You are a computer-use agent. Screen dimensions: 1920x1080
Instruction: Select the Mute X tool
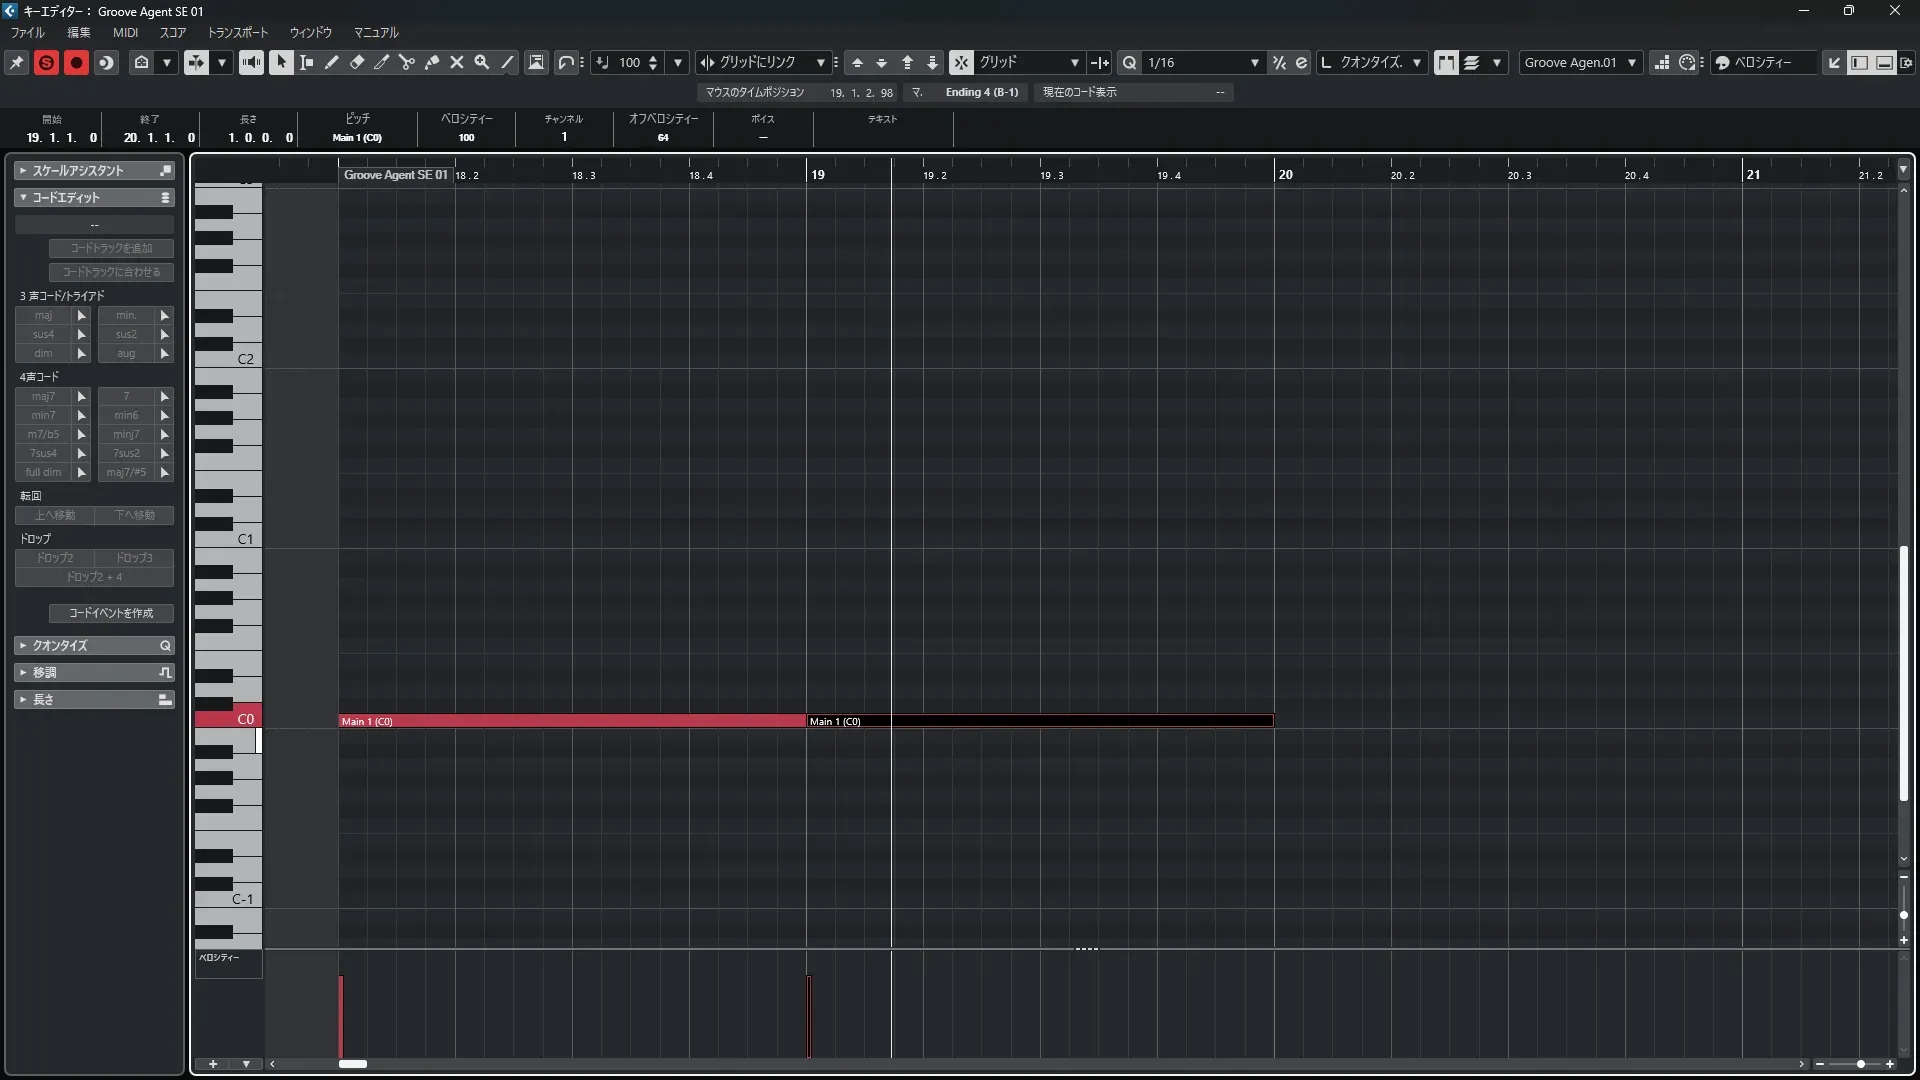pos(457,62)
